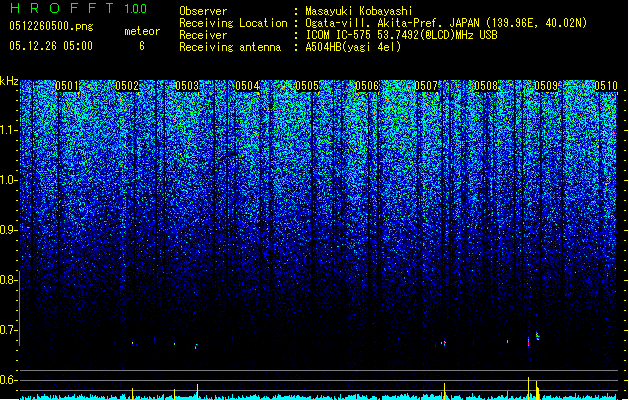Click the 0504 time marker

tap(248, 86)
